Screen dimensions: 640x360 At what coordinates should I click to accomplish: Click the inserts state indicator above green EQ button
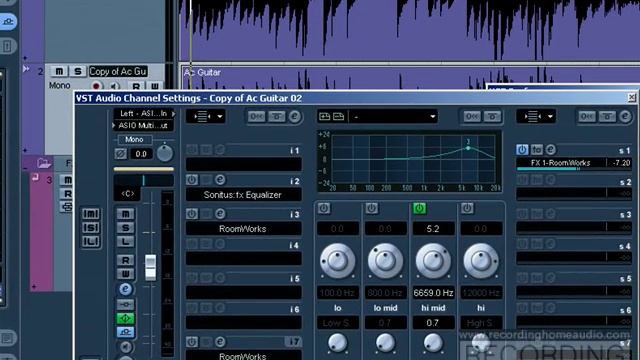point(126,304)
